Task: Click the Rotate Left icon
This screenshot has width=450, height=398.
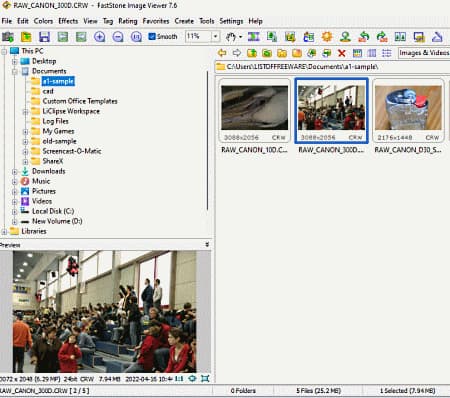Action: (x=363, y=36)
